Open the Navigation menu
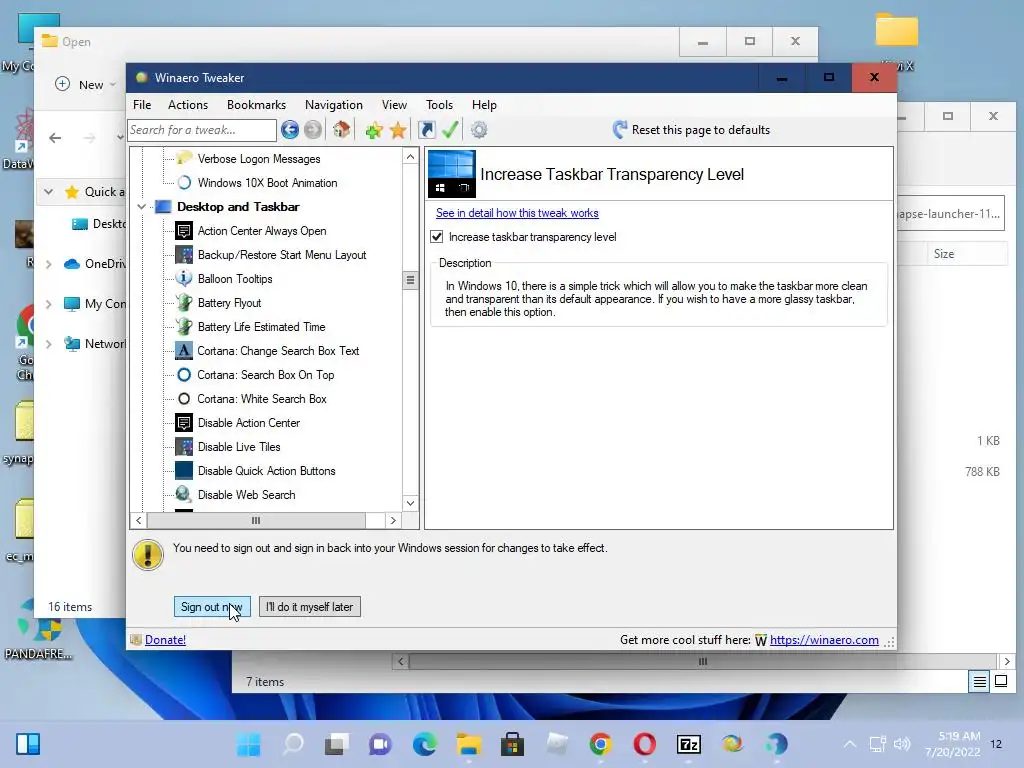 [x=333, y=104]
